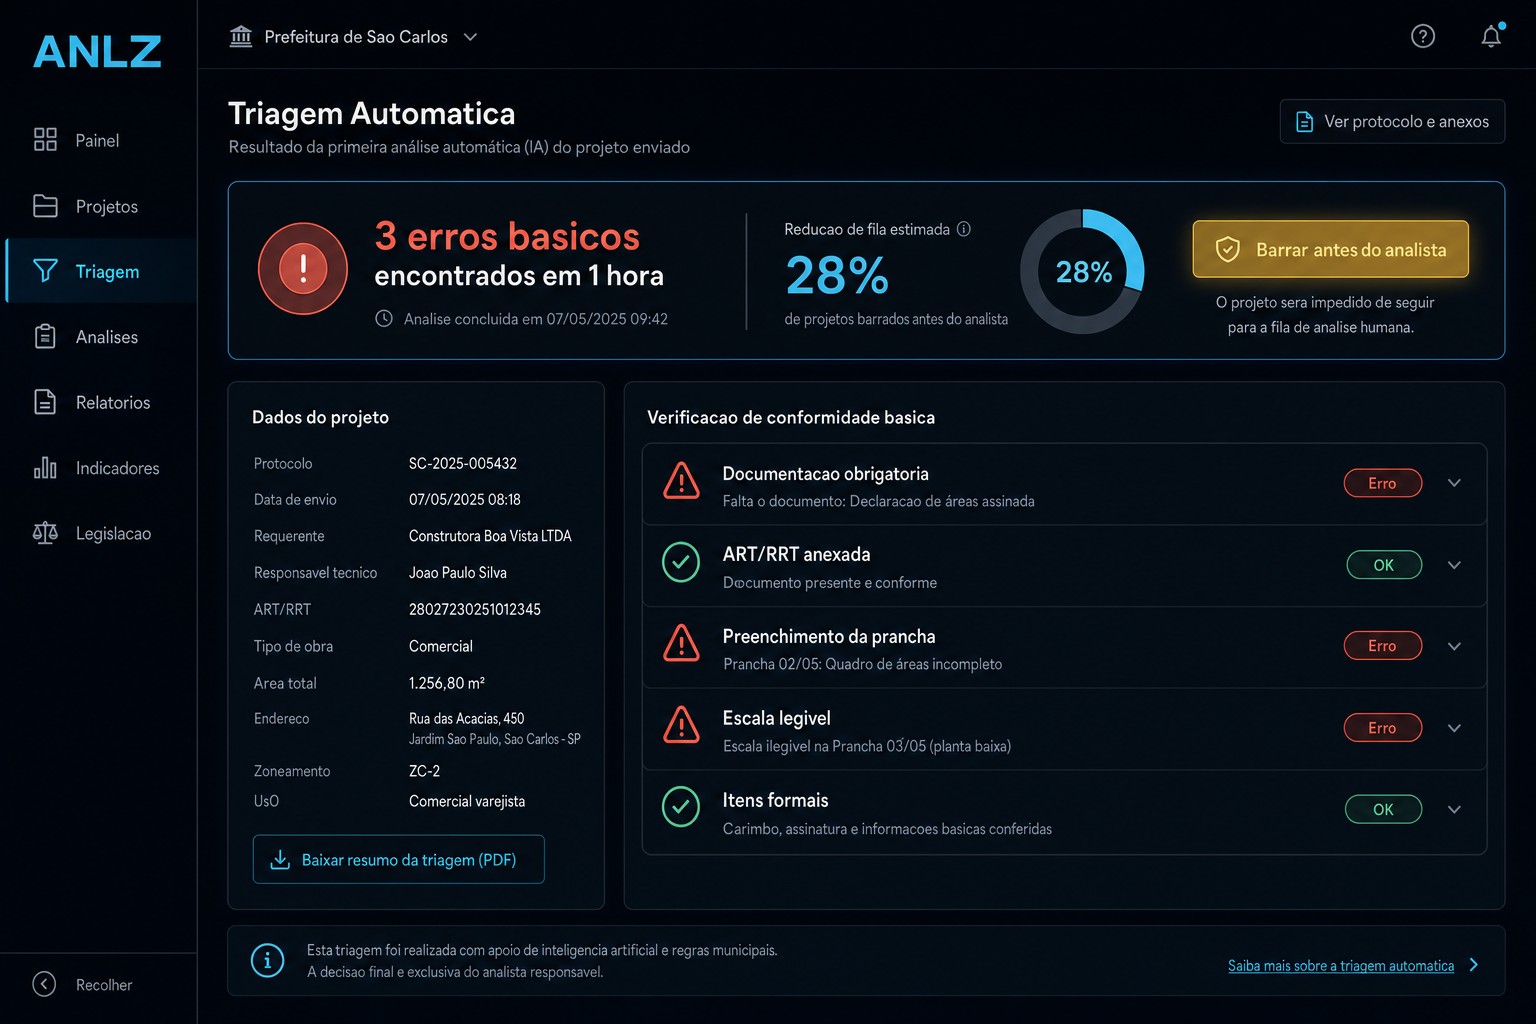Click OK badge on Itens formais
Image resolution: width=1536 pixels, height=1024 pixels.
1383,809
